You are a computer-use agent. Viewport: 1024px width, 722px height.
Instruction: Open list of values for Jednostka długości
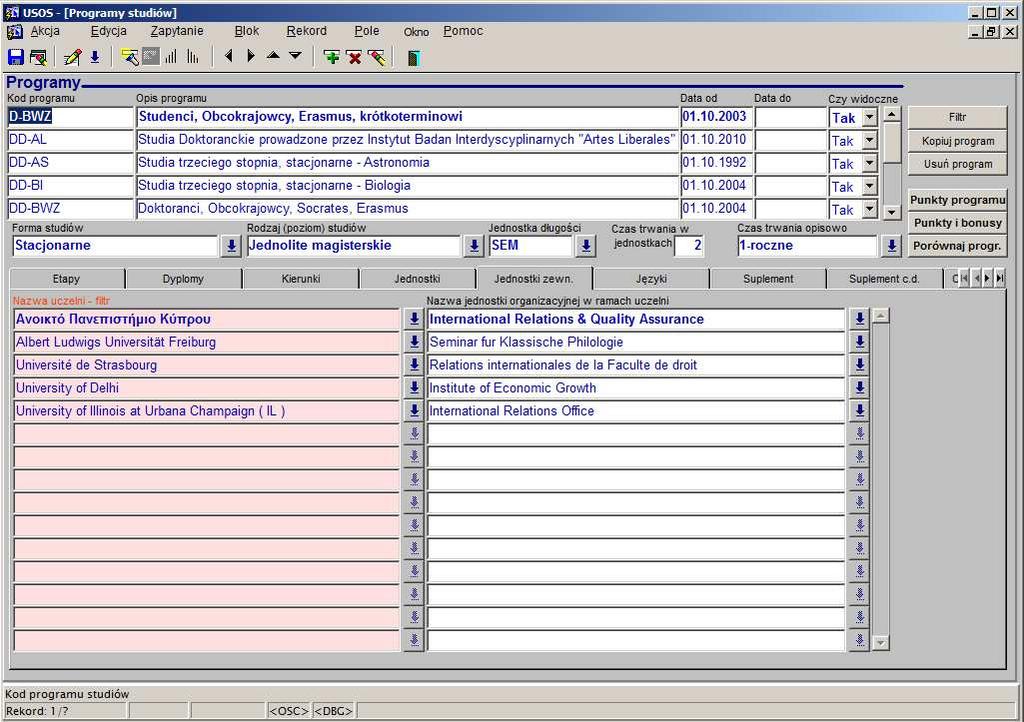coord(586,246)
